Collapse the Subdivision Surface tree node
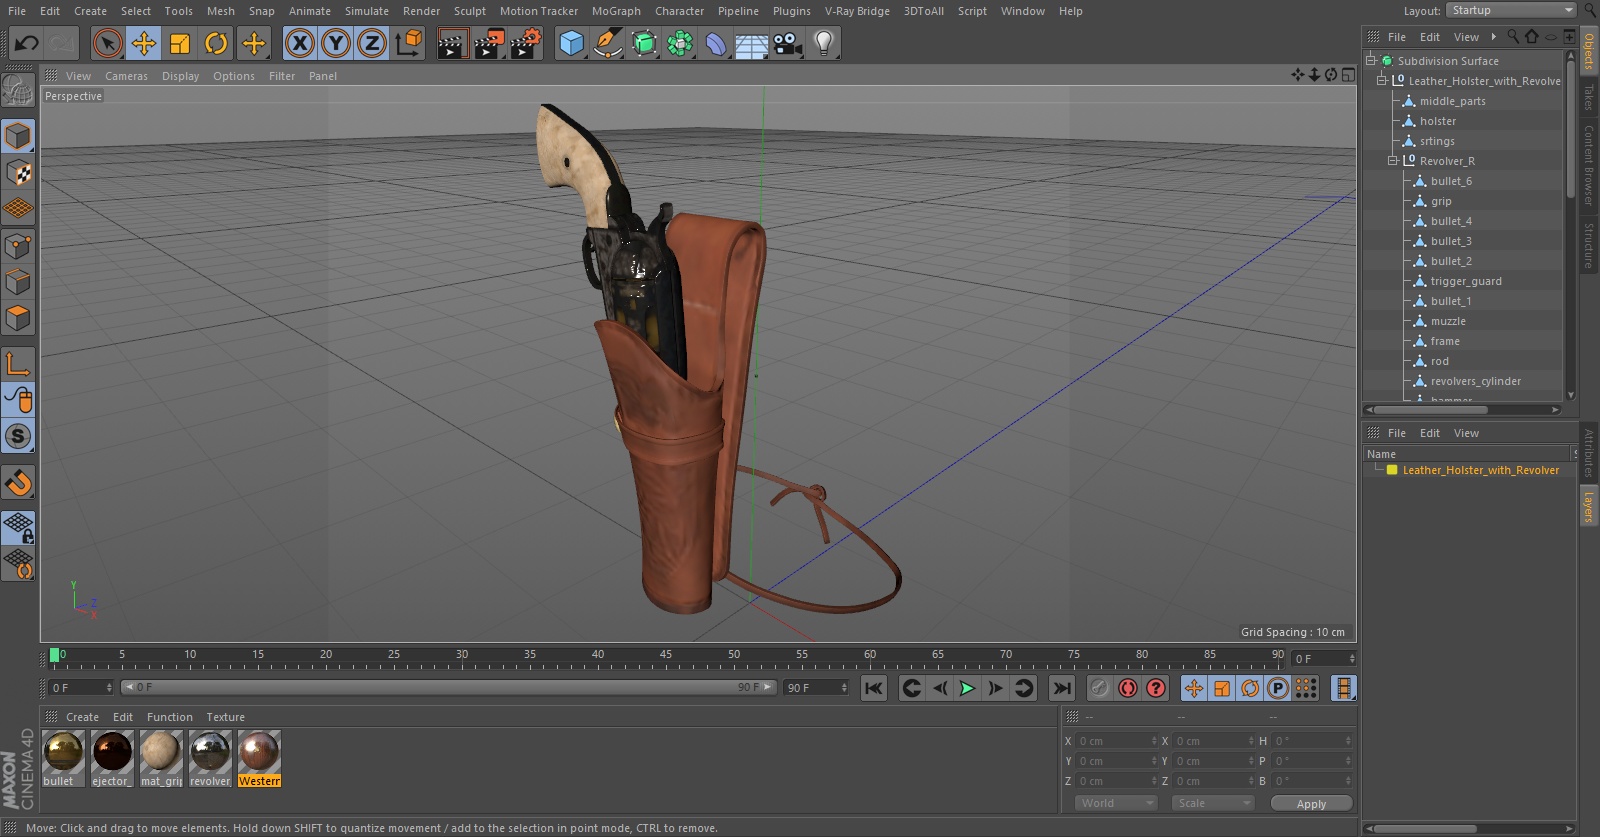 coord(1371,61)
